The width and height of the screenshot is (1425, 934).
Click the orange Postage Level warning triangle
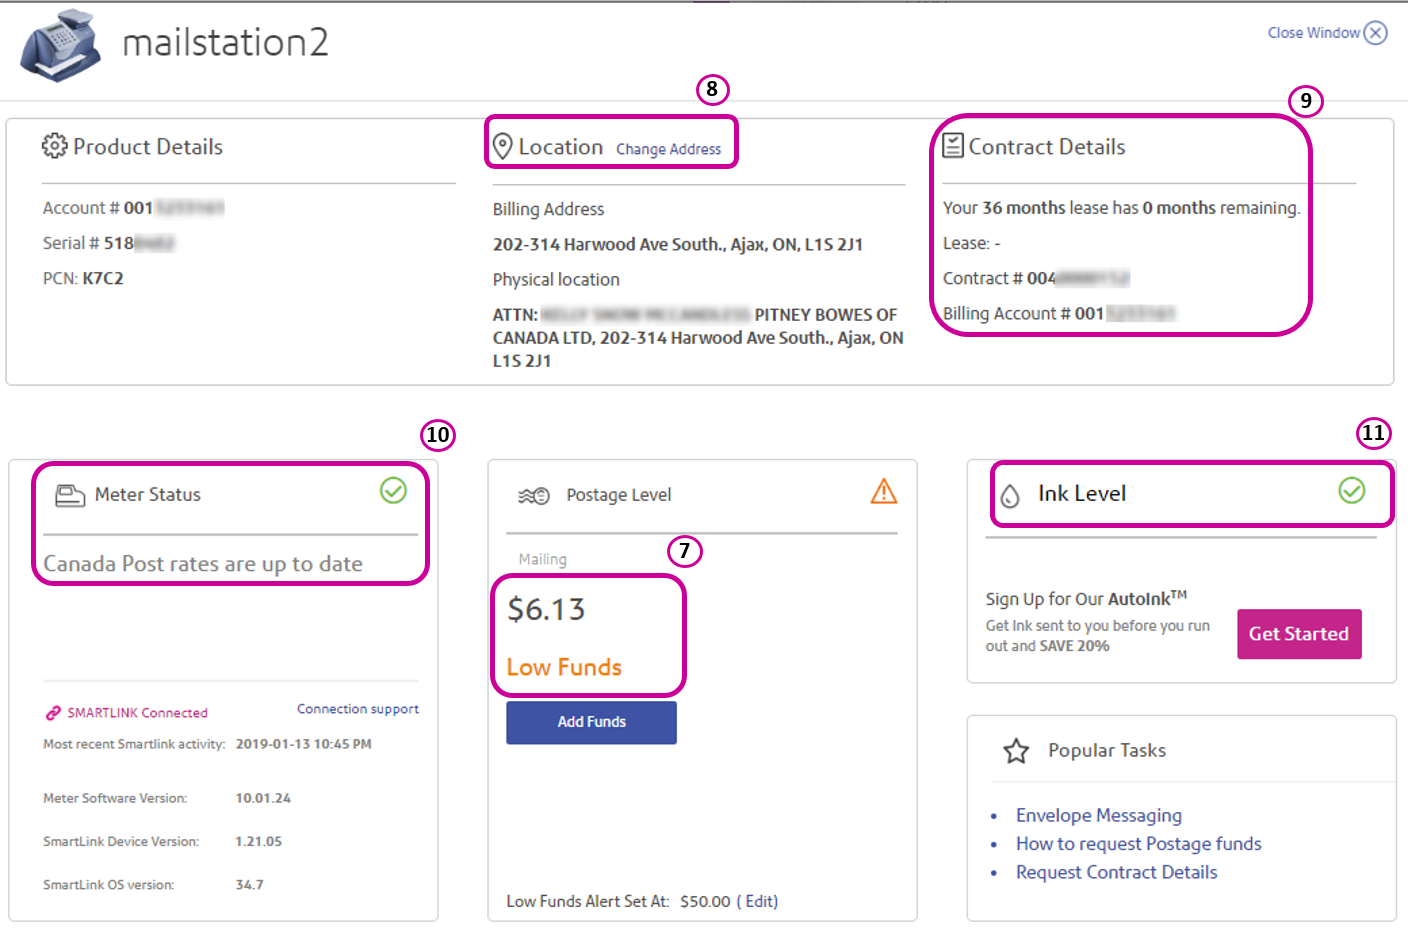coord(884,491)
